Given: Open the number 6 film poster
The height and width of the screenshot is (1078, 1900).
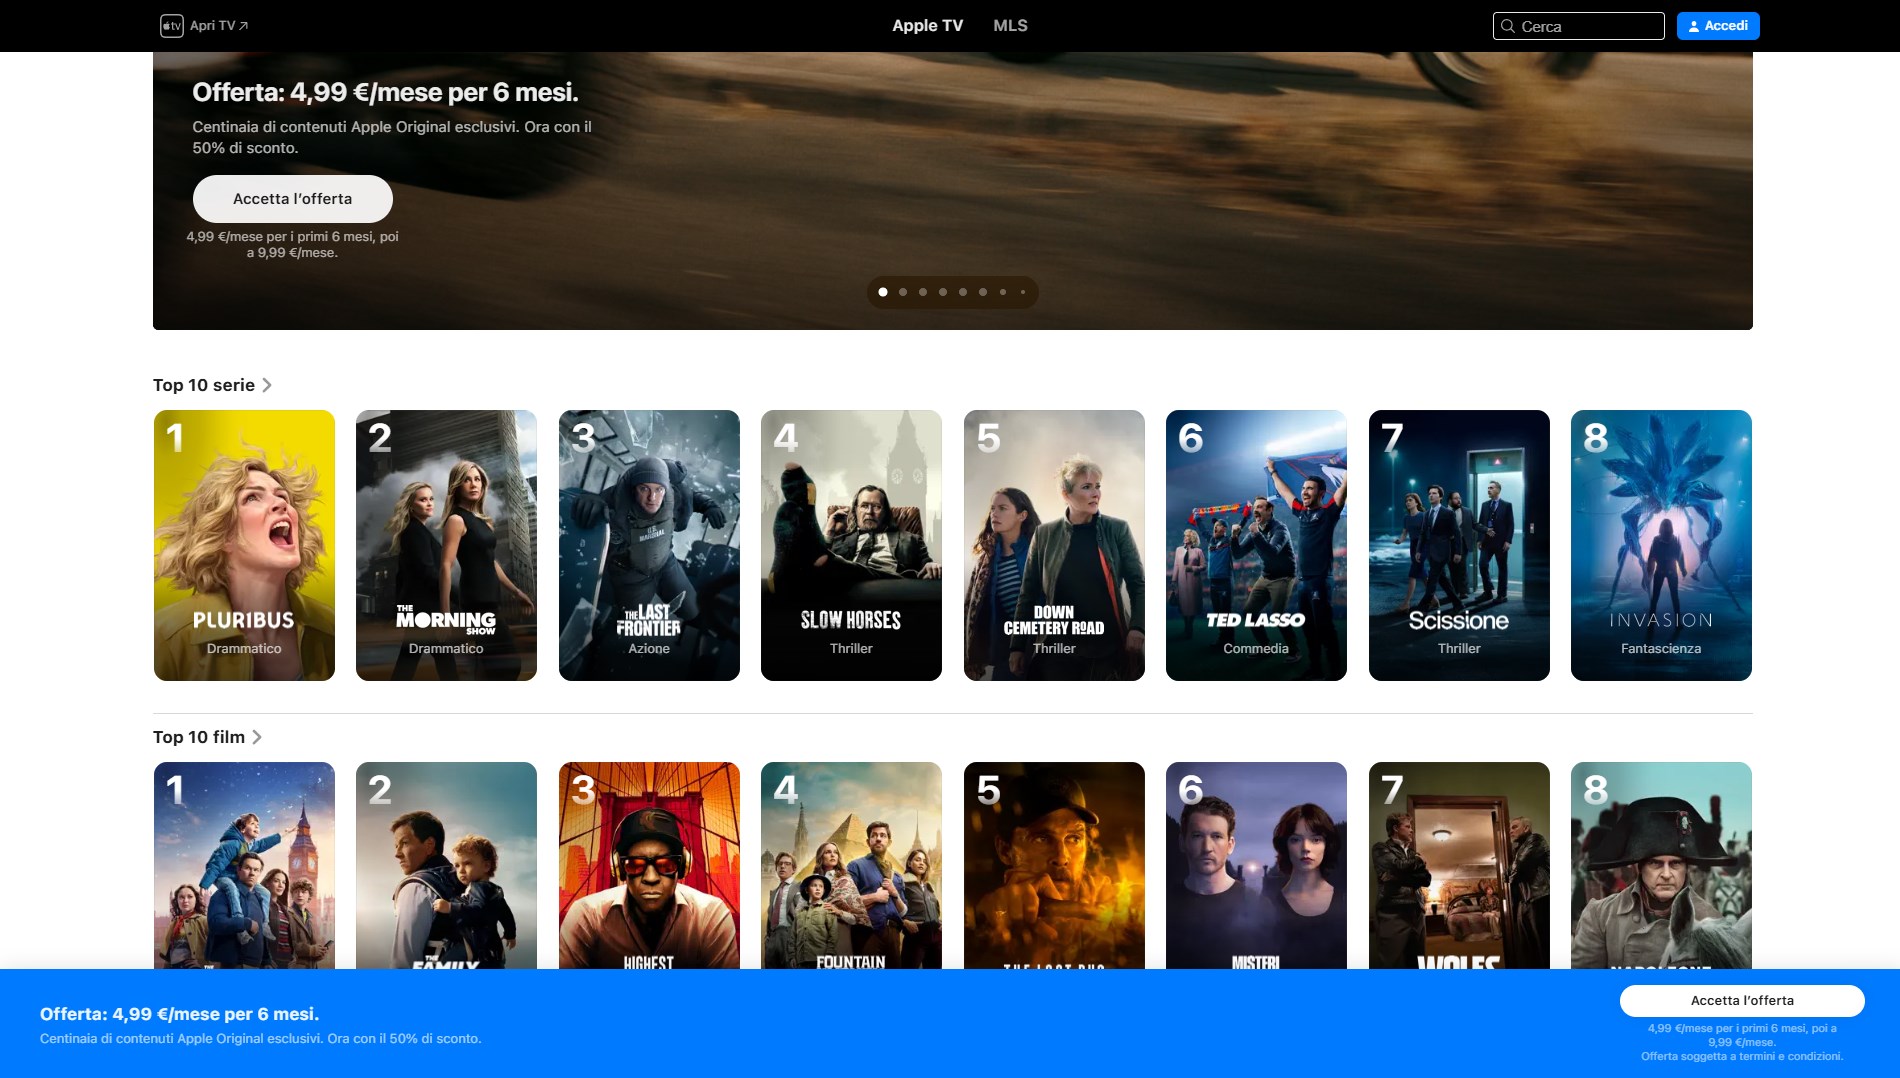Looking at the screenshot, I should click(1256, 865).
